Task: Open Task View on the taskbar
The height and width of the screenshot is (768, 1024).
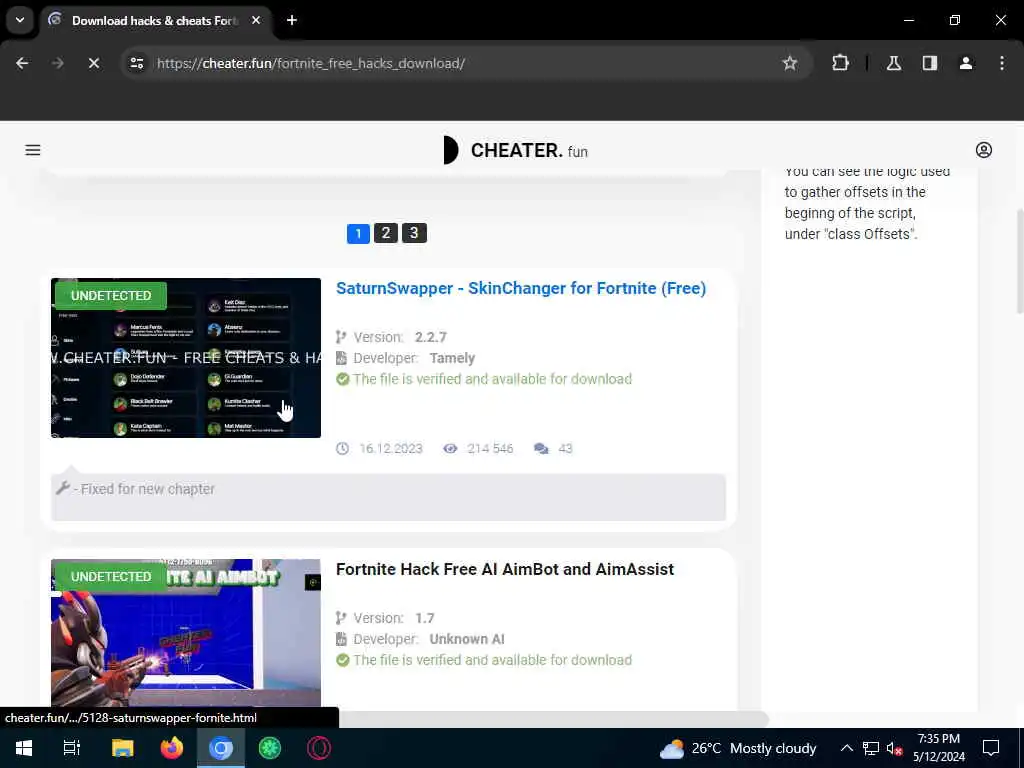Action: click(72, 748)
